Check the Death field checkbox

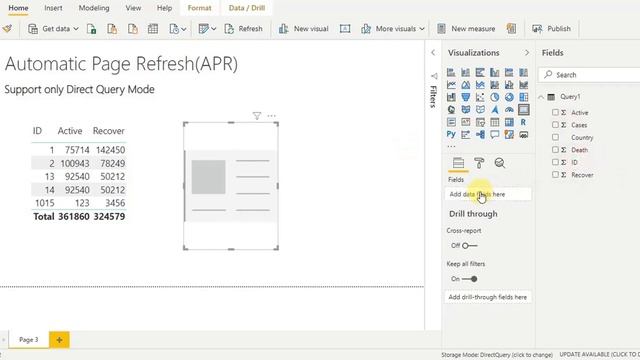555,150
